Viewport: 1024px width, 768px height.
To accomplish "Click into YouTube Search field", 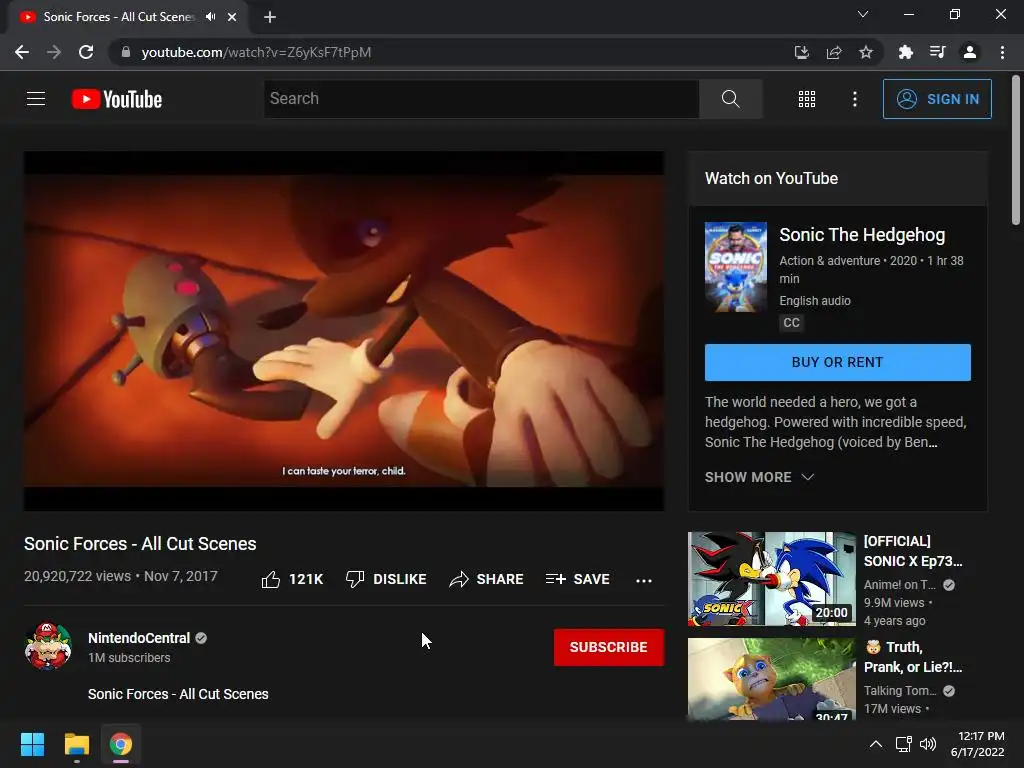I will pos(481,99).
